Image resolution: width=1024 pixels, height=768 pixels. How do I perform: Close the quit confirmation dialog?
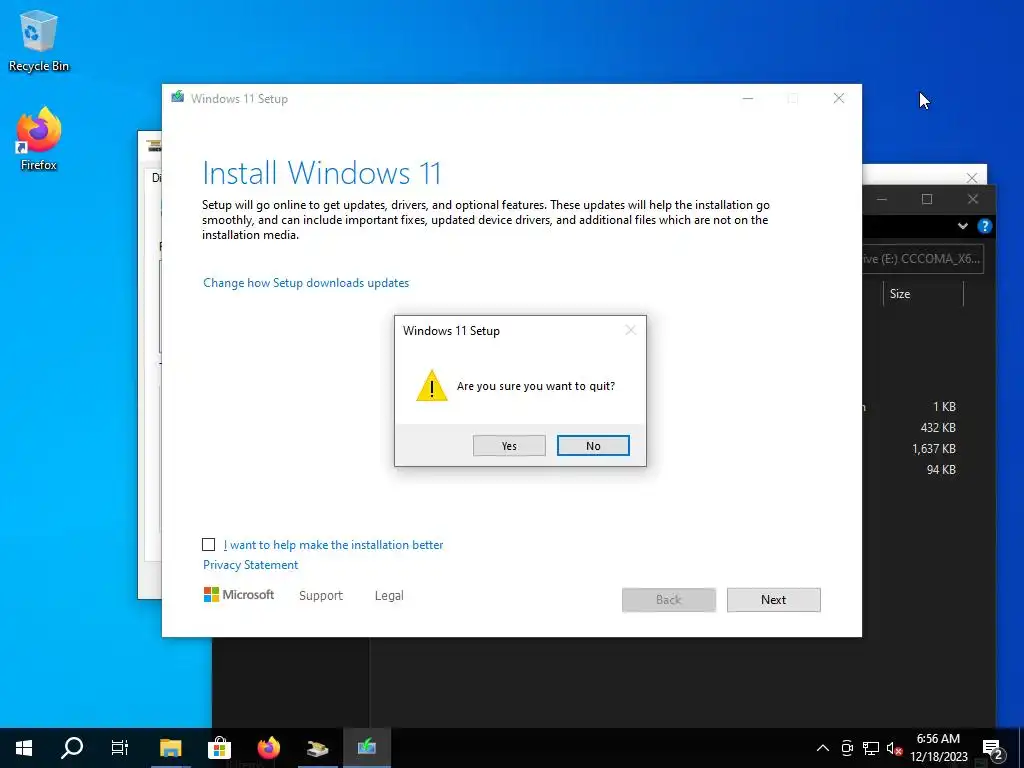(630, 330)
